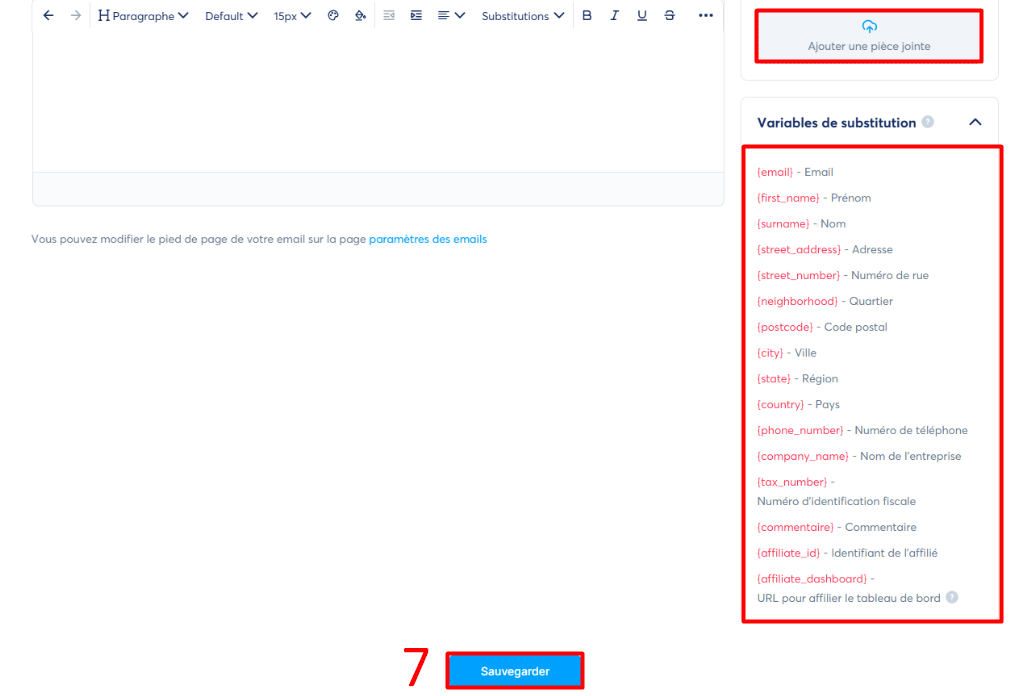Viewport: 1030px width, 696px height.
Task: Toggle strikethrough formatting
Action: [x=669, y=15]
